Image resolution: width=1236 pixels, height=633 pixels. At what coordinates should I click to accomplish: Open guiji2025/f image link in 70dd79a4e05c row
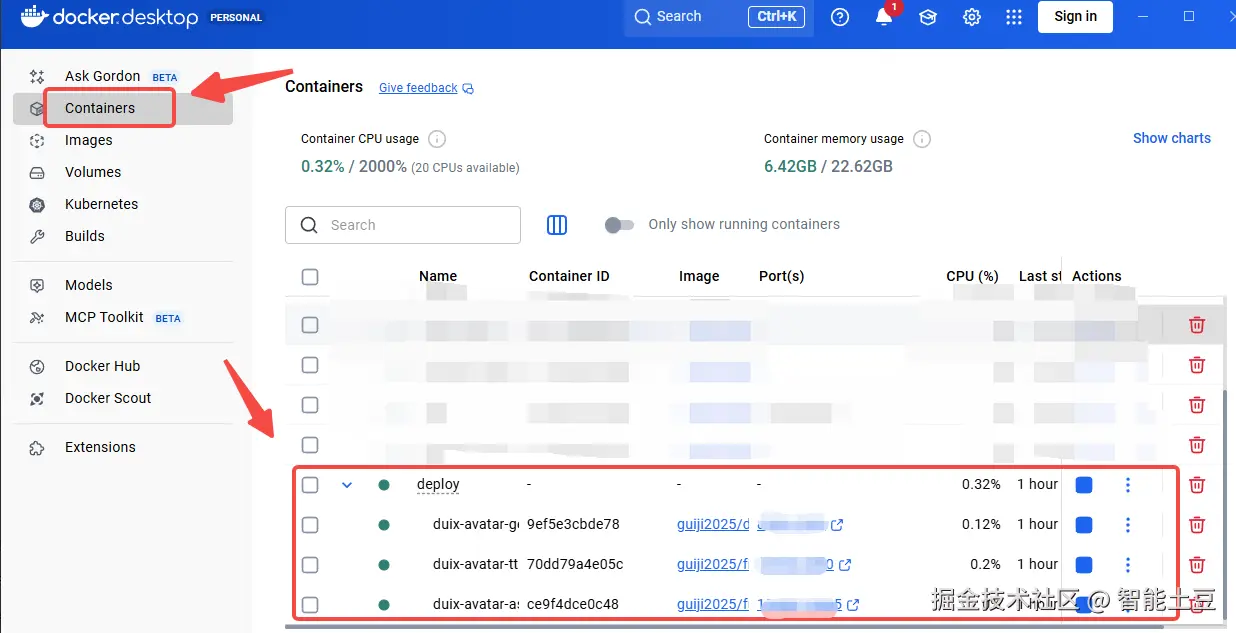pos(713,564)
